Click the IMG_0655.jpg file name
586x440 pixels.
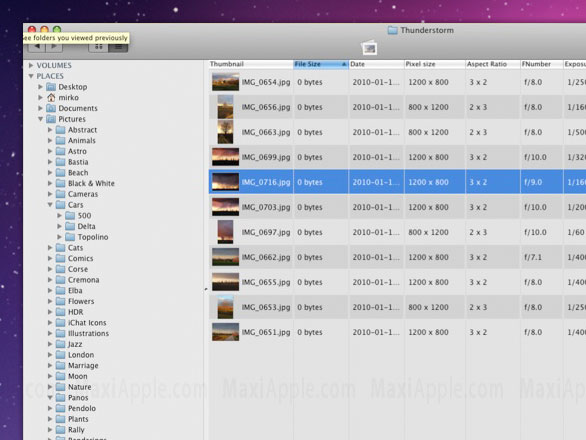[266, 282]
